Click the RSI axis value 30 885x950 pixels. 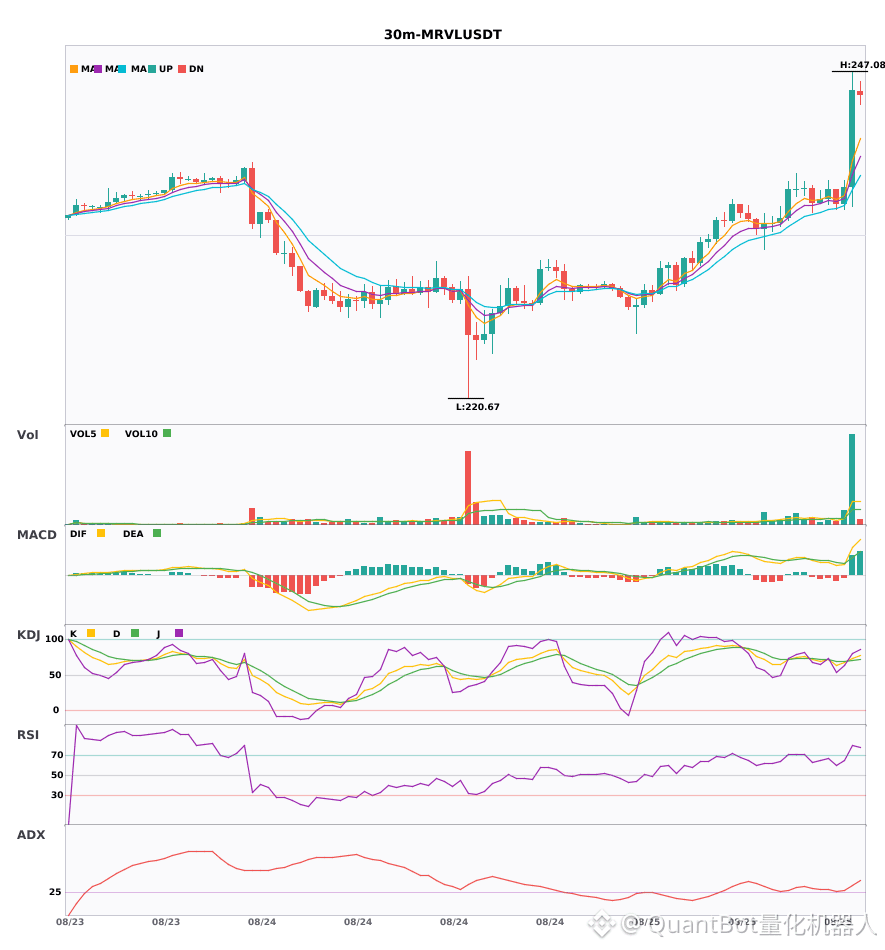point(57,795)
